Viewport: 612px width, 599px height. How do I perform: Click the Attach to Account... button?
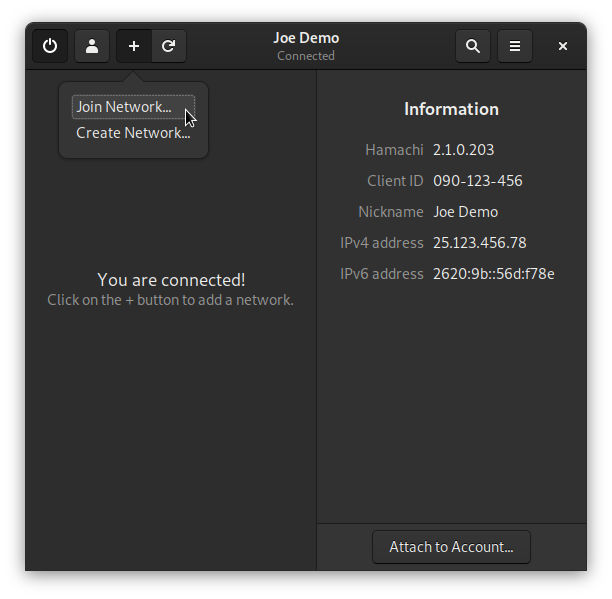click(x=451, y=547)
